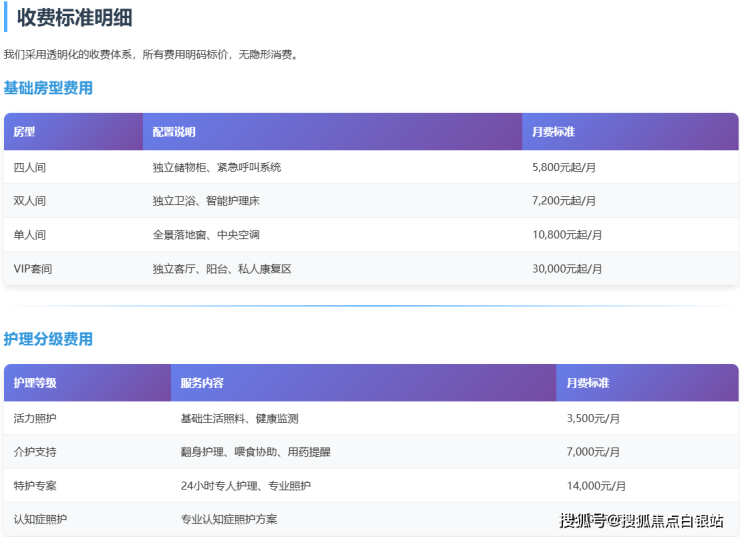Select the 活力照护 care level cell
Screen dimensions: 740x537
[35, 418]
